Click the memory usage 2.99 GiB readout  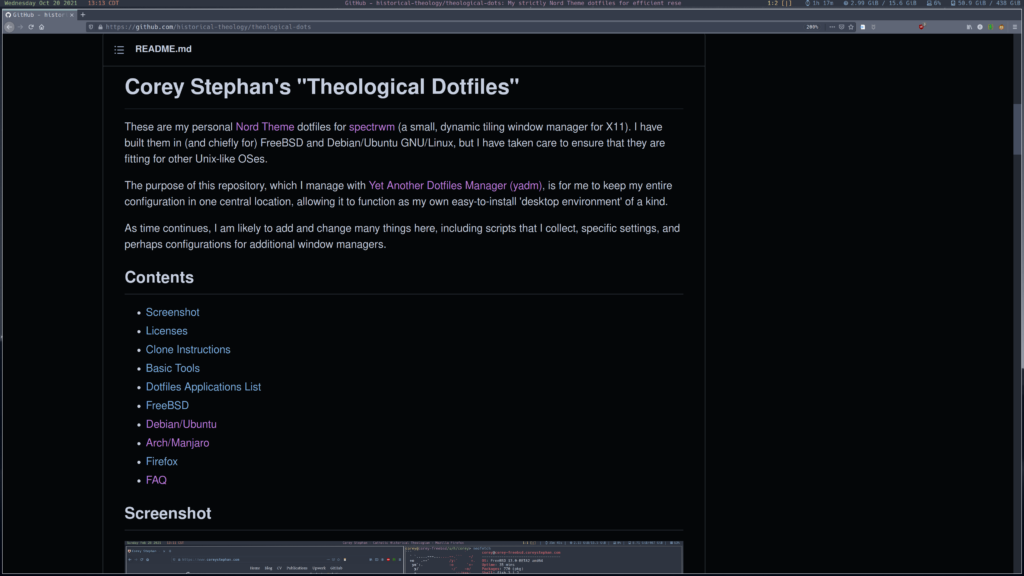click(880, 3)
